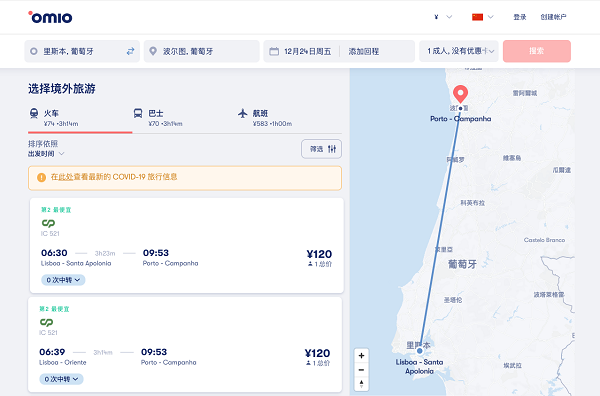The width and height of the screenshot is (600, 396).
Task: Click the destination location pin icon
Action: (153, 51)
